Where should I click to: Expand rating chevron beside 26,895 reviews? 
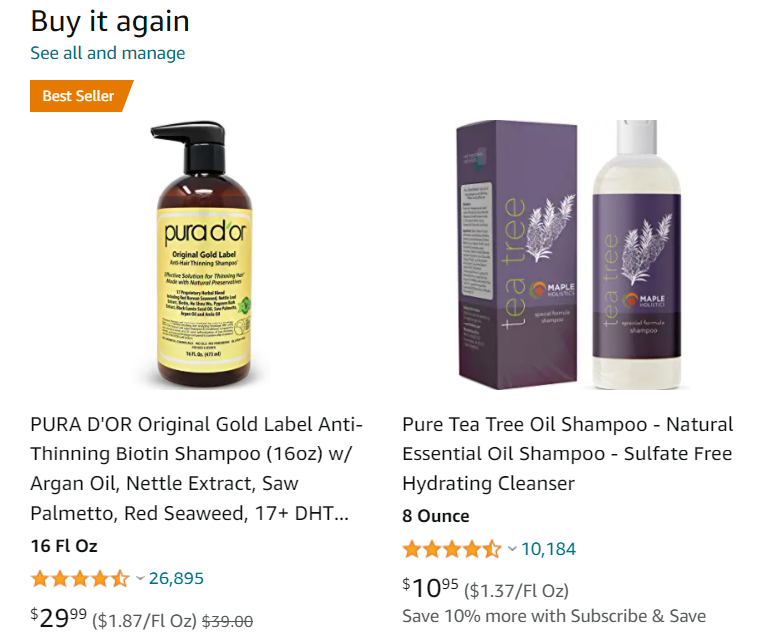click(140, 578)
